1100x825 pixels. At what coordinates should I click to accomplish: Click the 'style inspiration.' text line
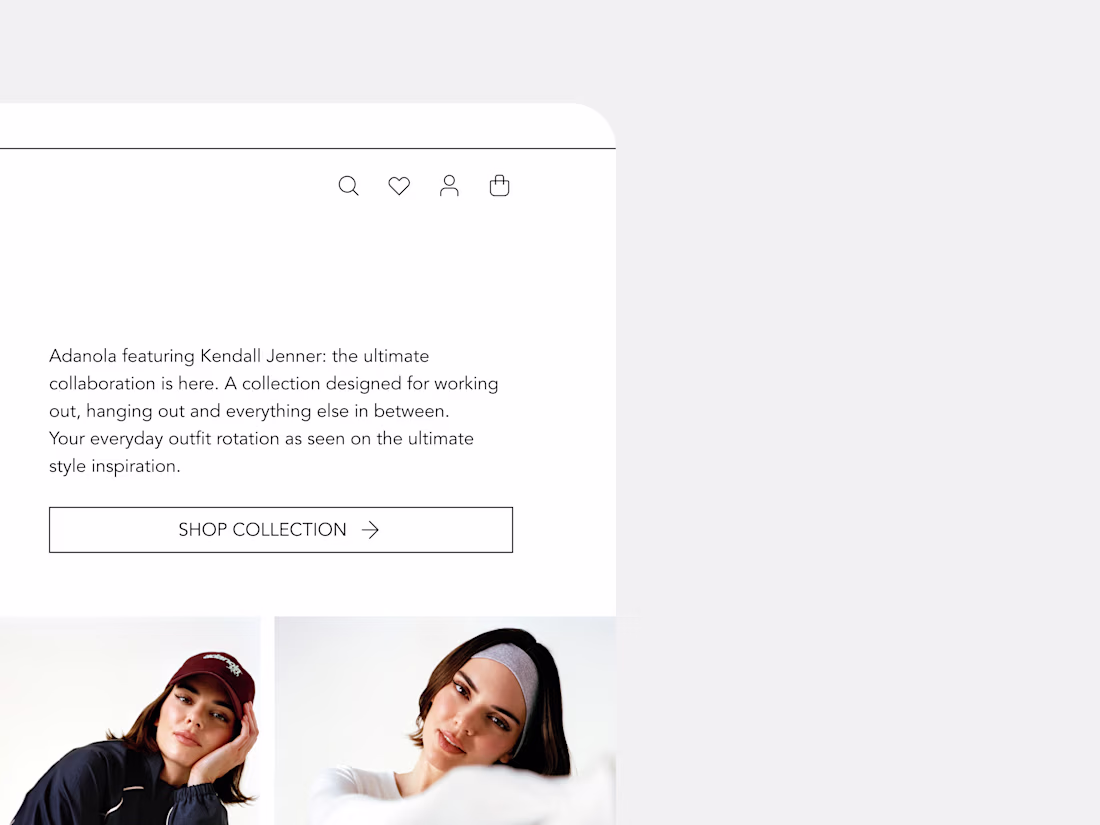click(x=115, y=466)
